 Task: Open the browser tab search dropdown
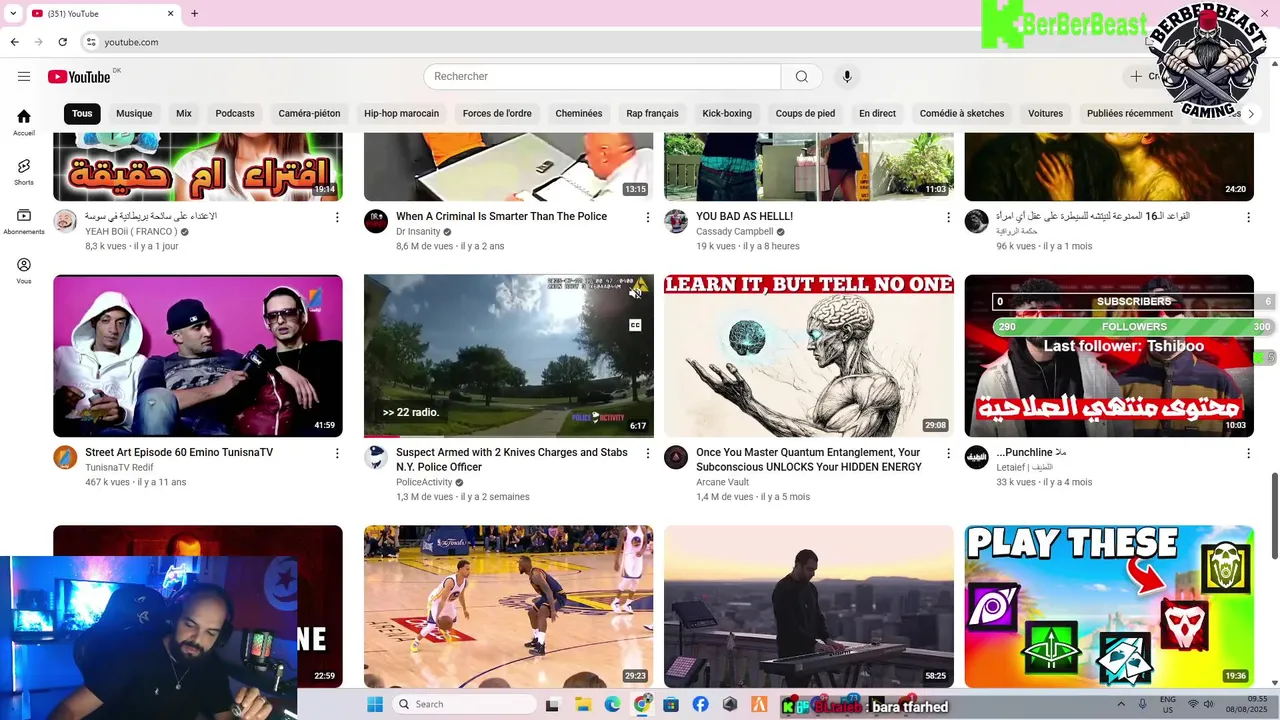13,13
